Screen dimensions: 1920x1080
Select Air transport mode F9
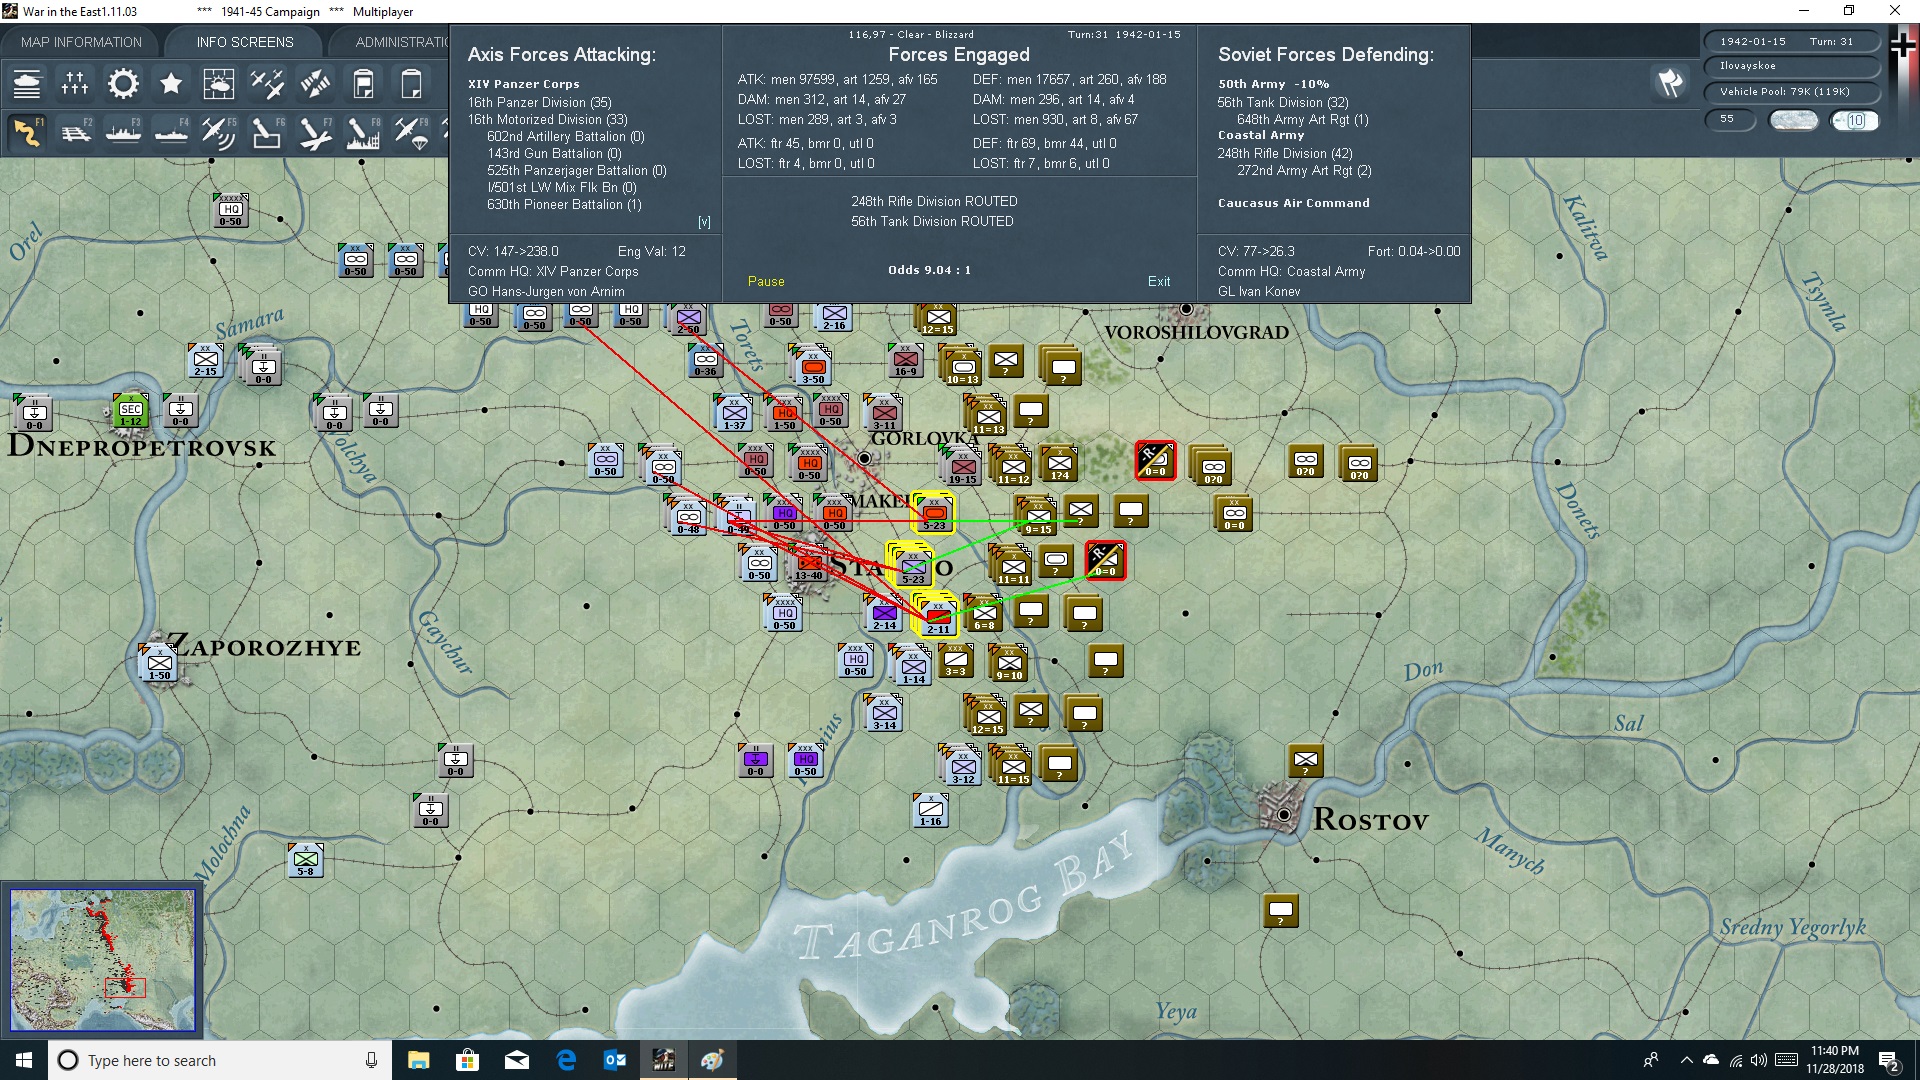click(x=411, y=133)
